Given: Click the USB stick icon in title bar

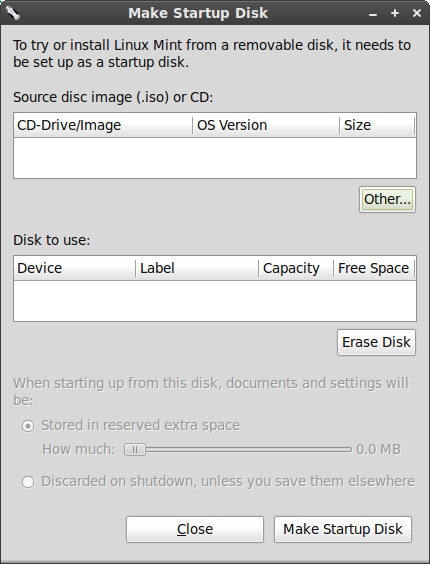Looking at the screenshot, I should [13, 13].
